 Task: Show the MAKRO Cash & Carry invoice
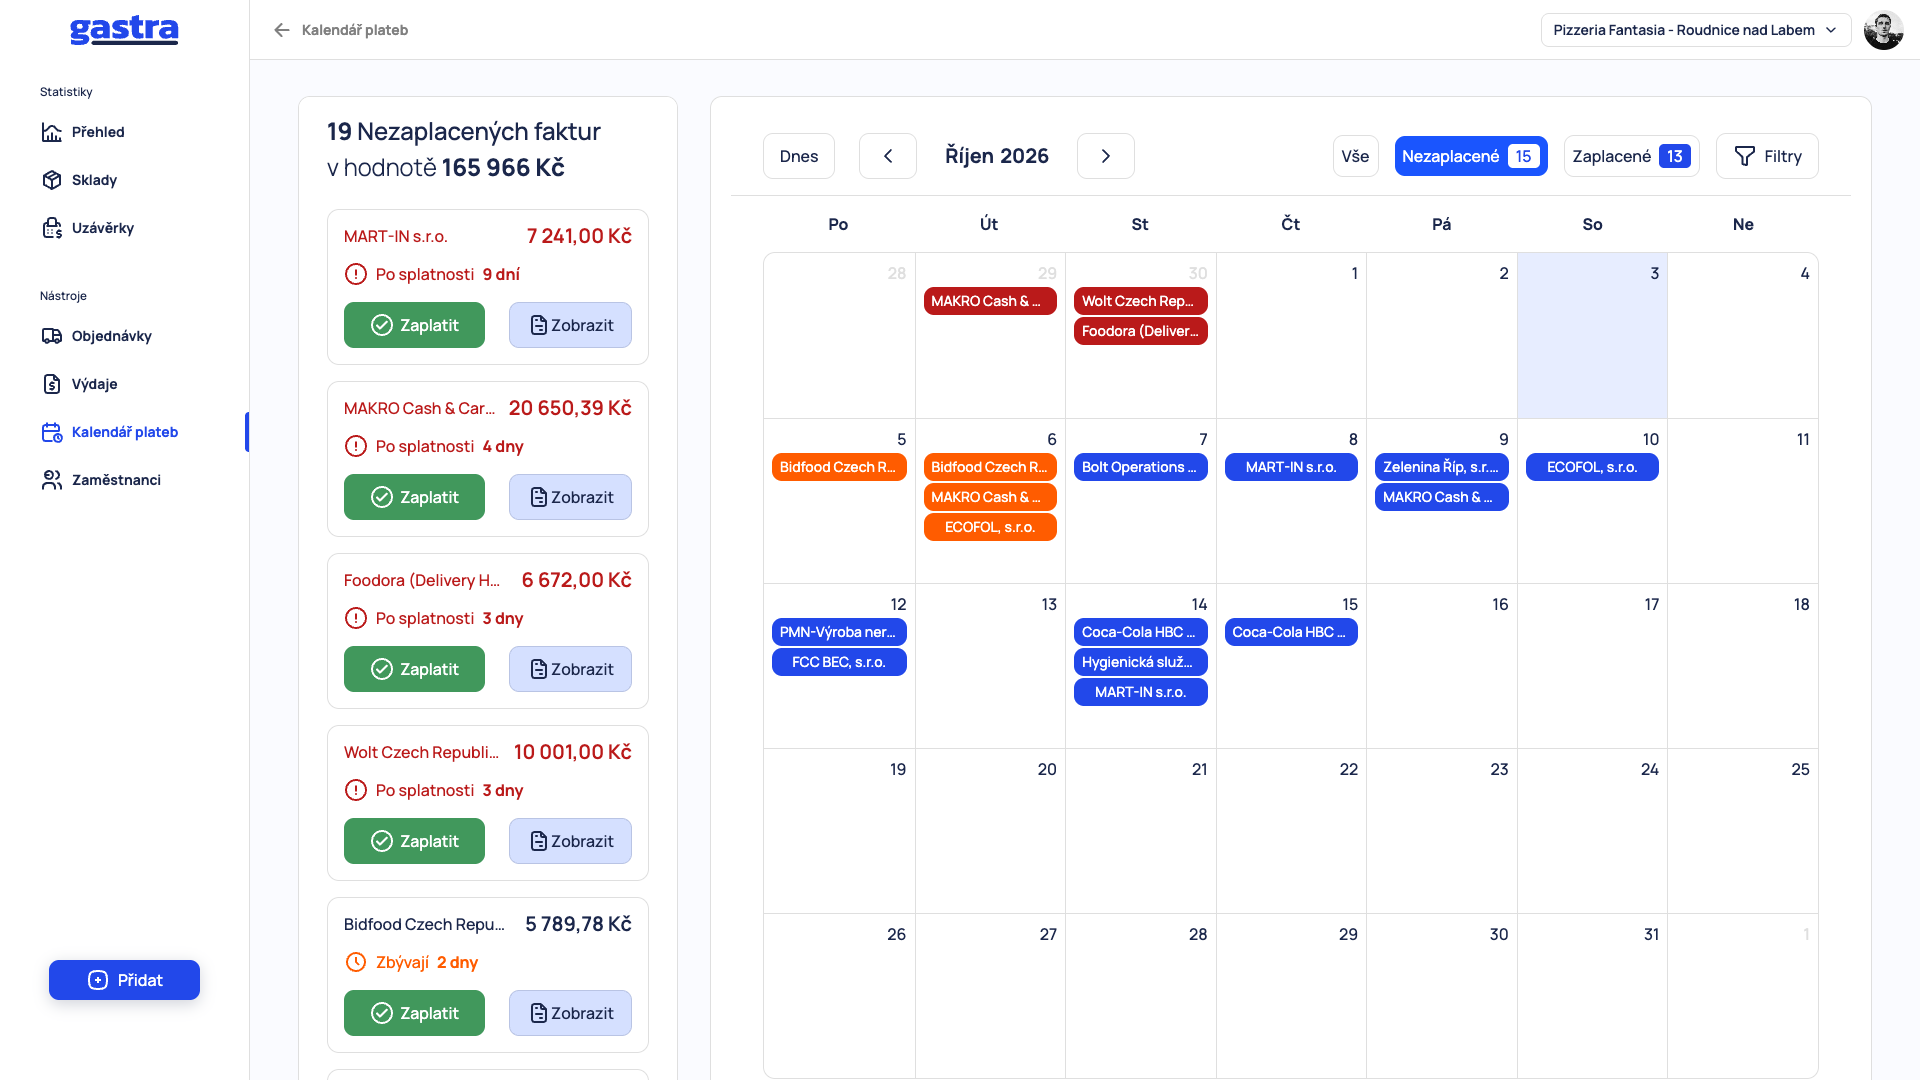pyautogui.click(x=570, y=497)
